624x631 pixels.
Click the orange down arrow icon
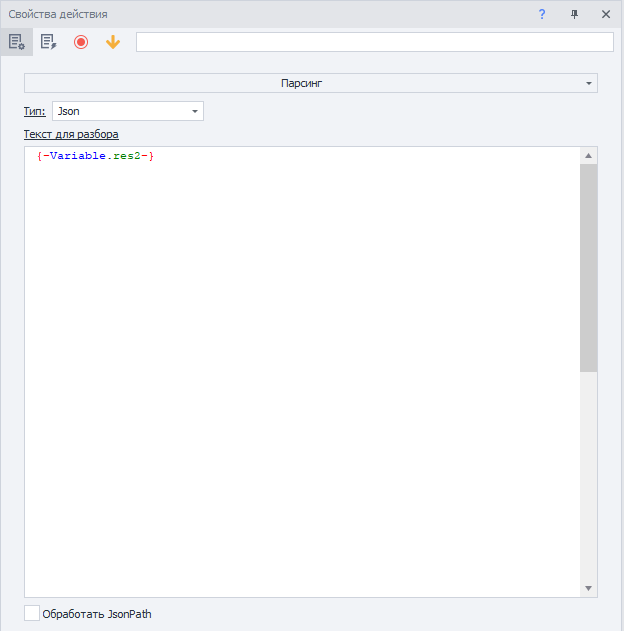[x=112, y=42]
